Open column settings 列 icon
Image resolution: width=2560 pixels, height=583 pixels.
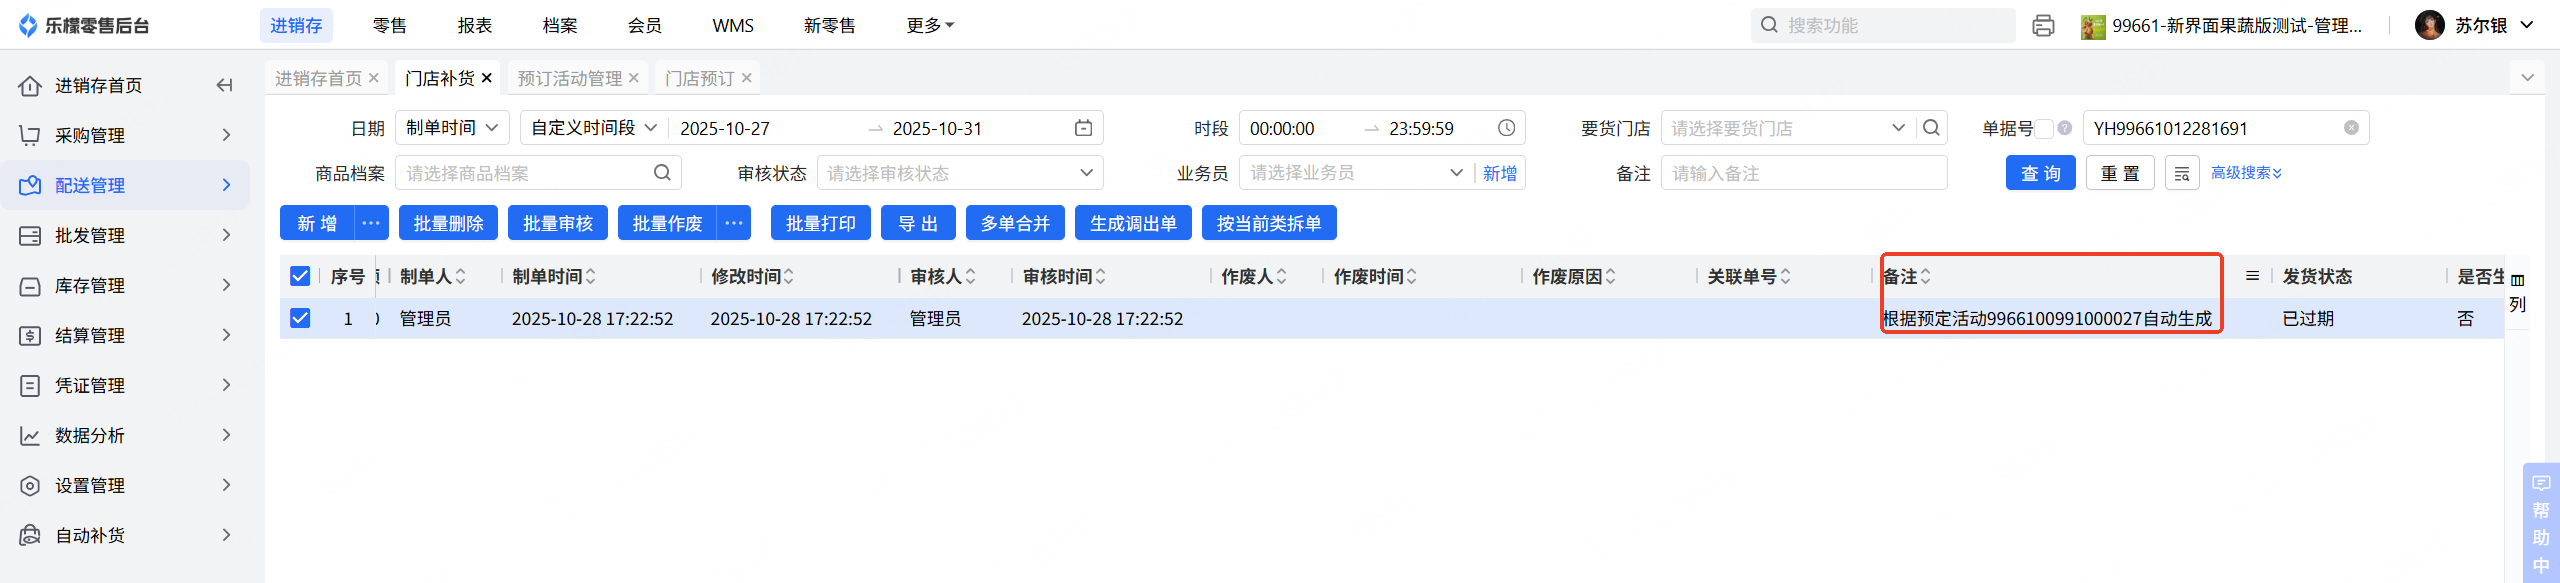click(2517, 292)
